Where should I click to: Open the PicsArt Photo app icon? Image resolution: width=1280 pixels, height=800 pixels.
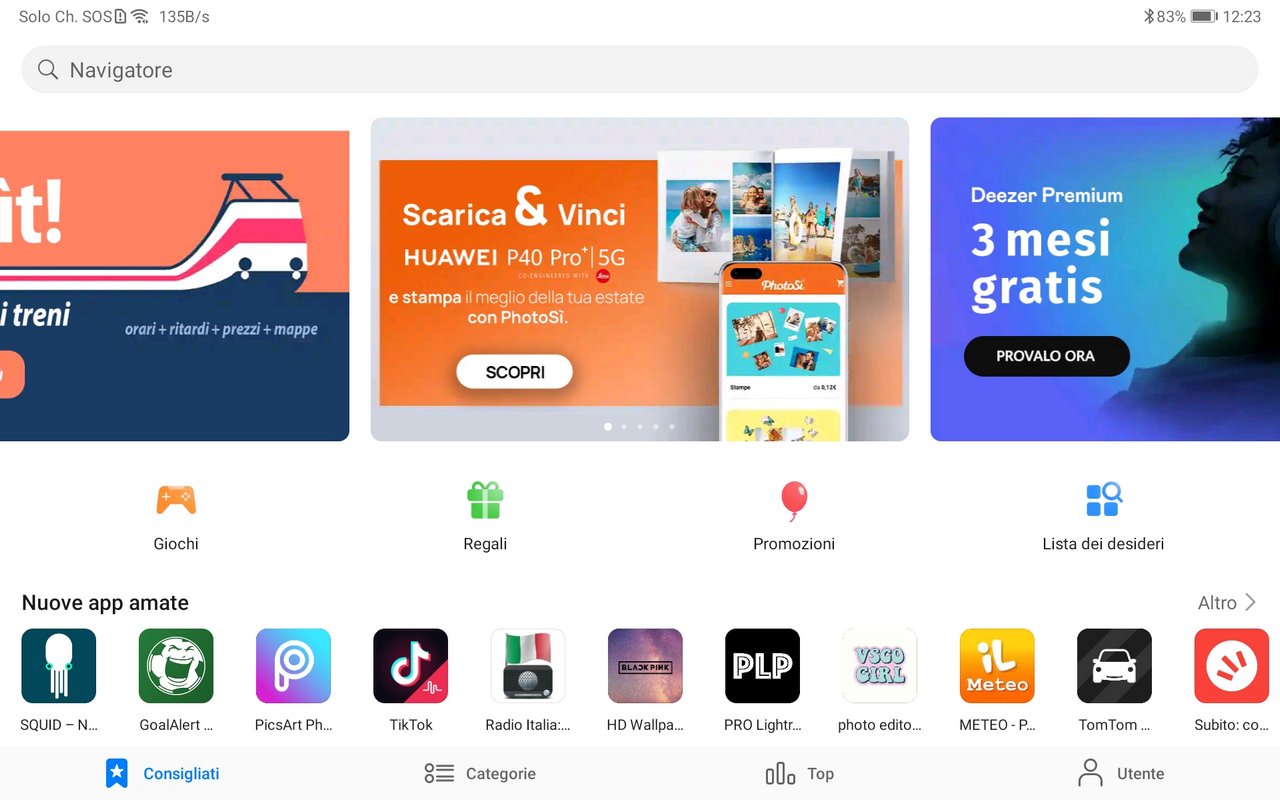click(x=293, y=666)
